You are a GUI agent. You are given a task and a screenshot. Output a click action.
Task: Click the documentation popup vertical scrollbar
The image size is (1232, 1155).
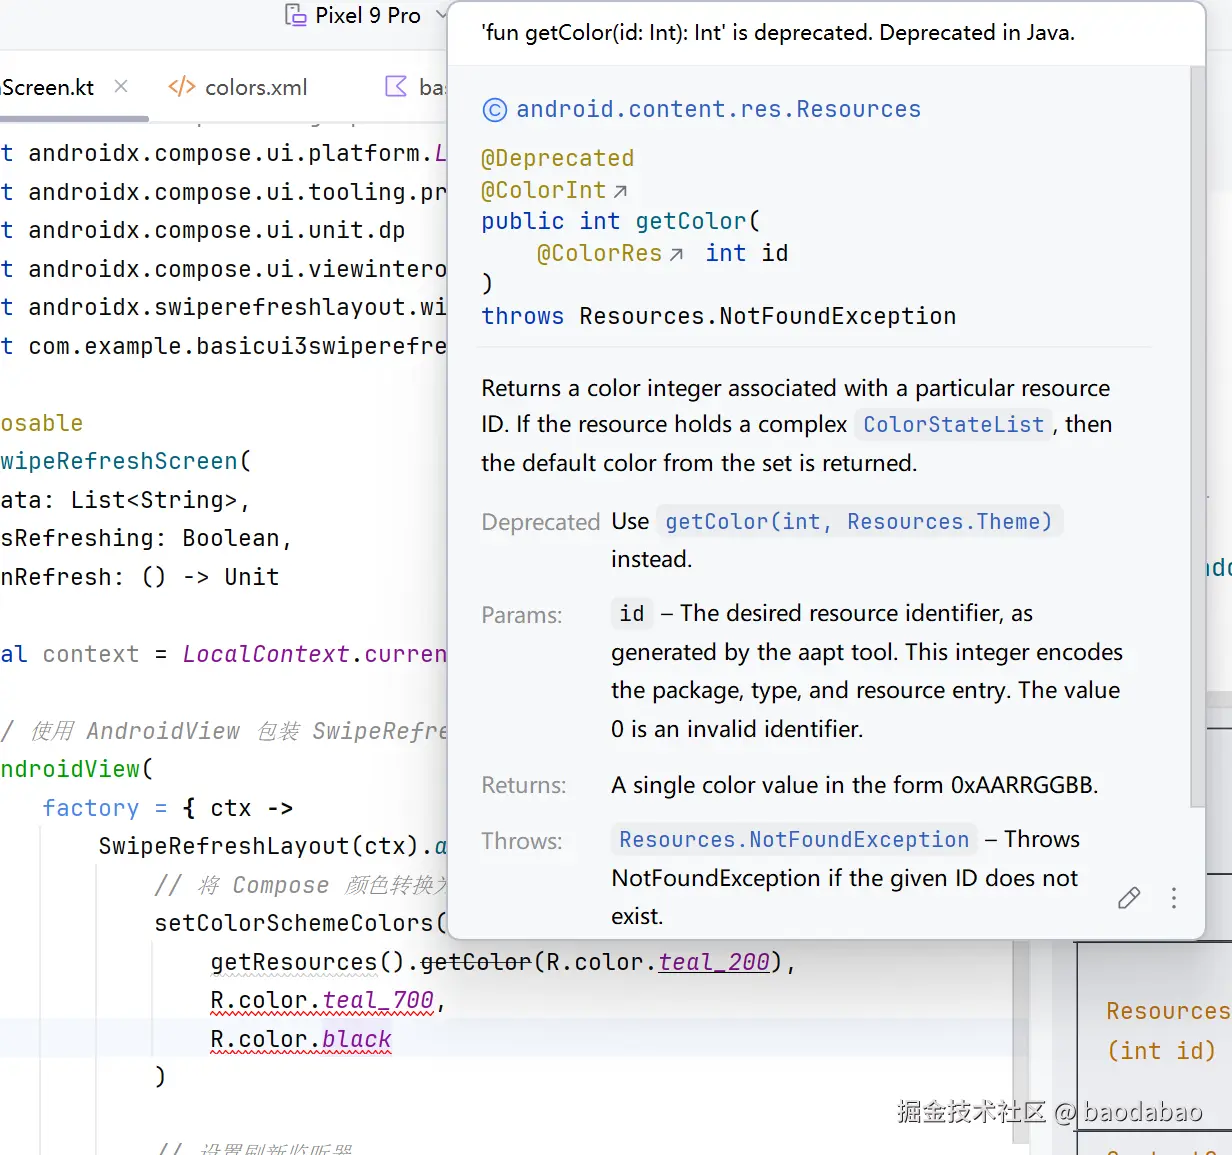(x=1197, y=436)
